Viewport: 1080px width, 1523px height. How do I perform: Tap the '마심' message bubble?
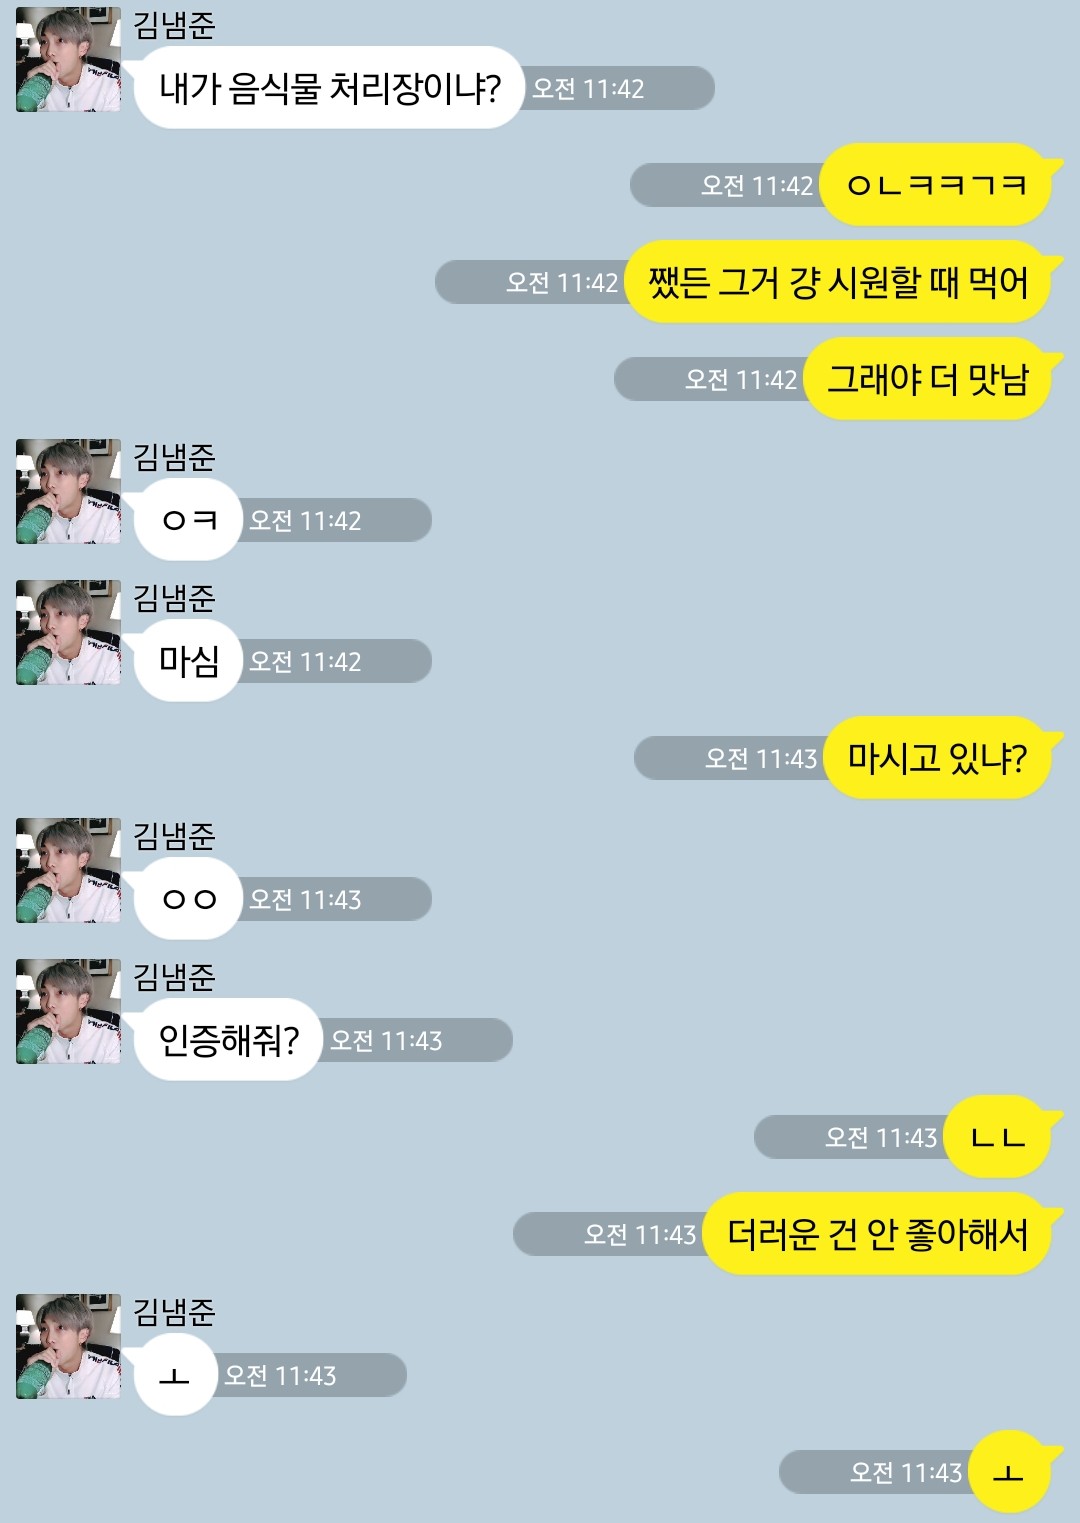(188, 661)
